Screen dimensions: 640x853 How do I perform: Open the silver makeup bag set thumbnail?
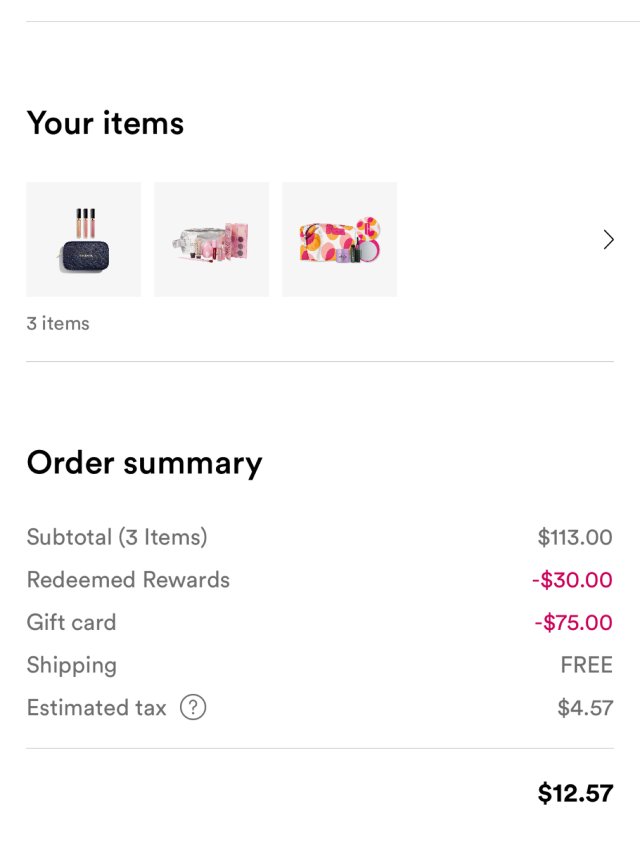coord(211,239)
